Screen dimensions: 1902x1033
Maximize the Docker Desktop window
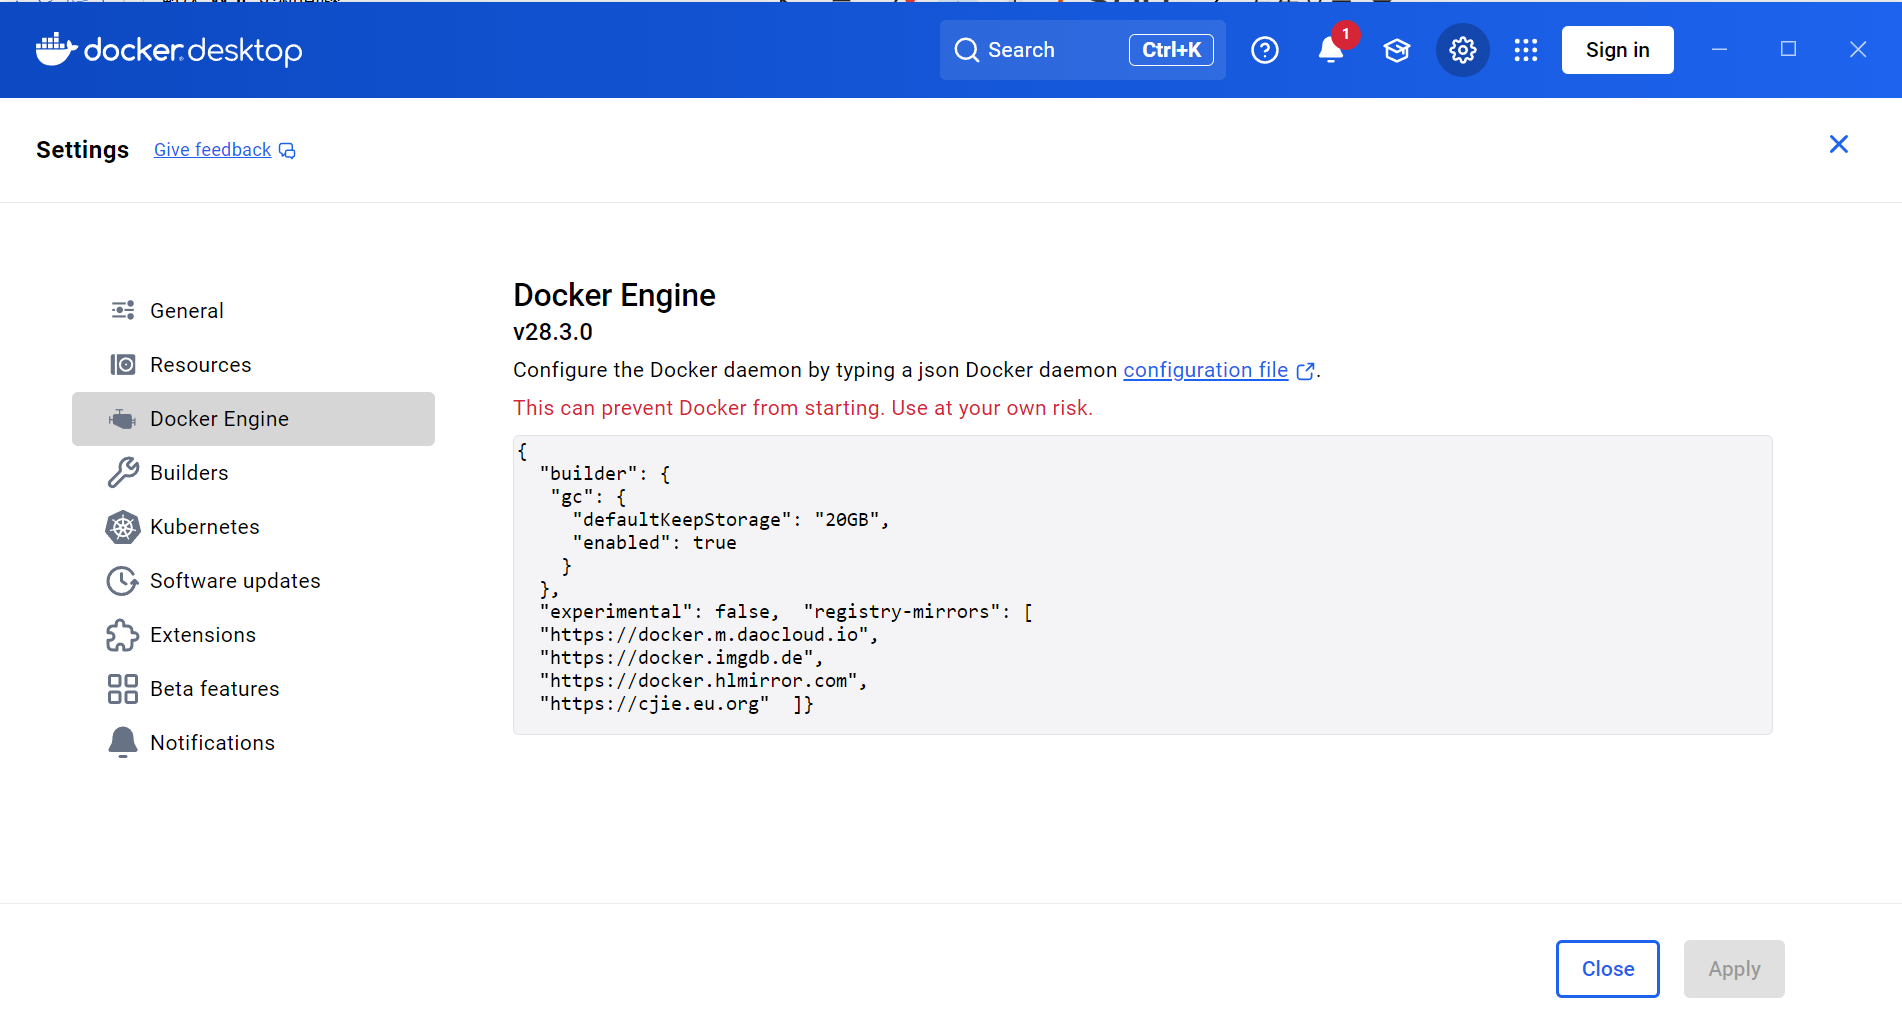tap(1789, 49)
